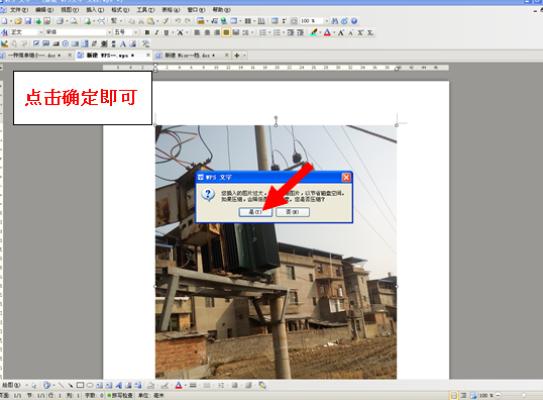Viewport: 543px width, 400px height.
Task: Click the align center icon
Action: point(207,33)
